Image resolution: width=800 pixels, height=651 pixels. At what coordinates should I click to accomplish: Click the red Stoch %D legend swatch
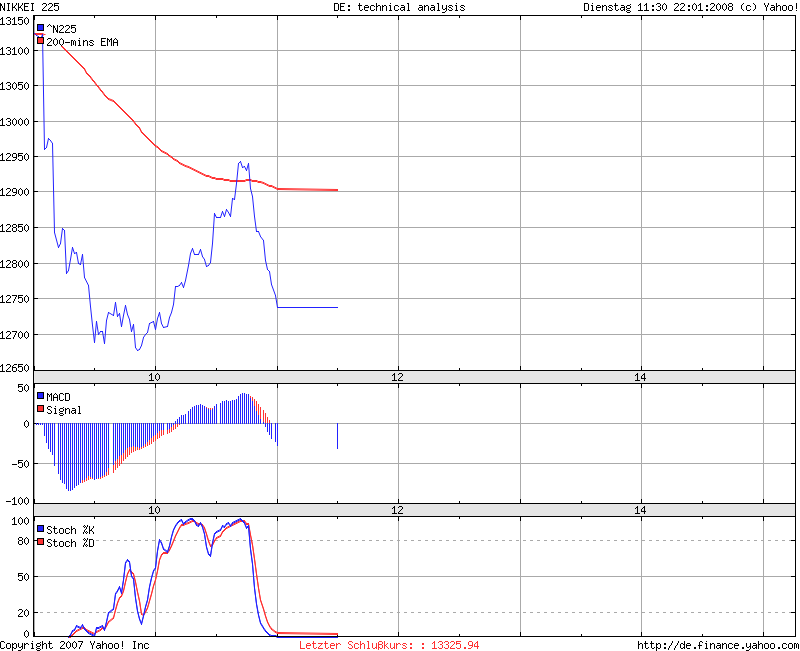tap(40, 542)
